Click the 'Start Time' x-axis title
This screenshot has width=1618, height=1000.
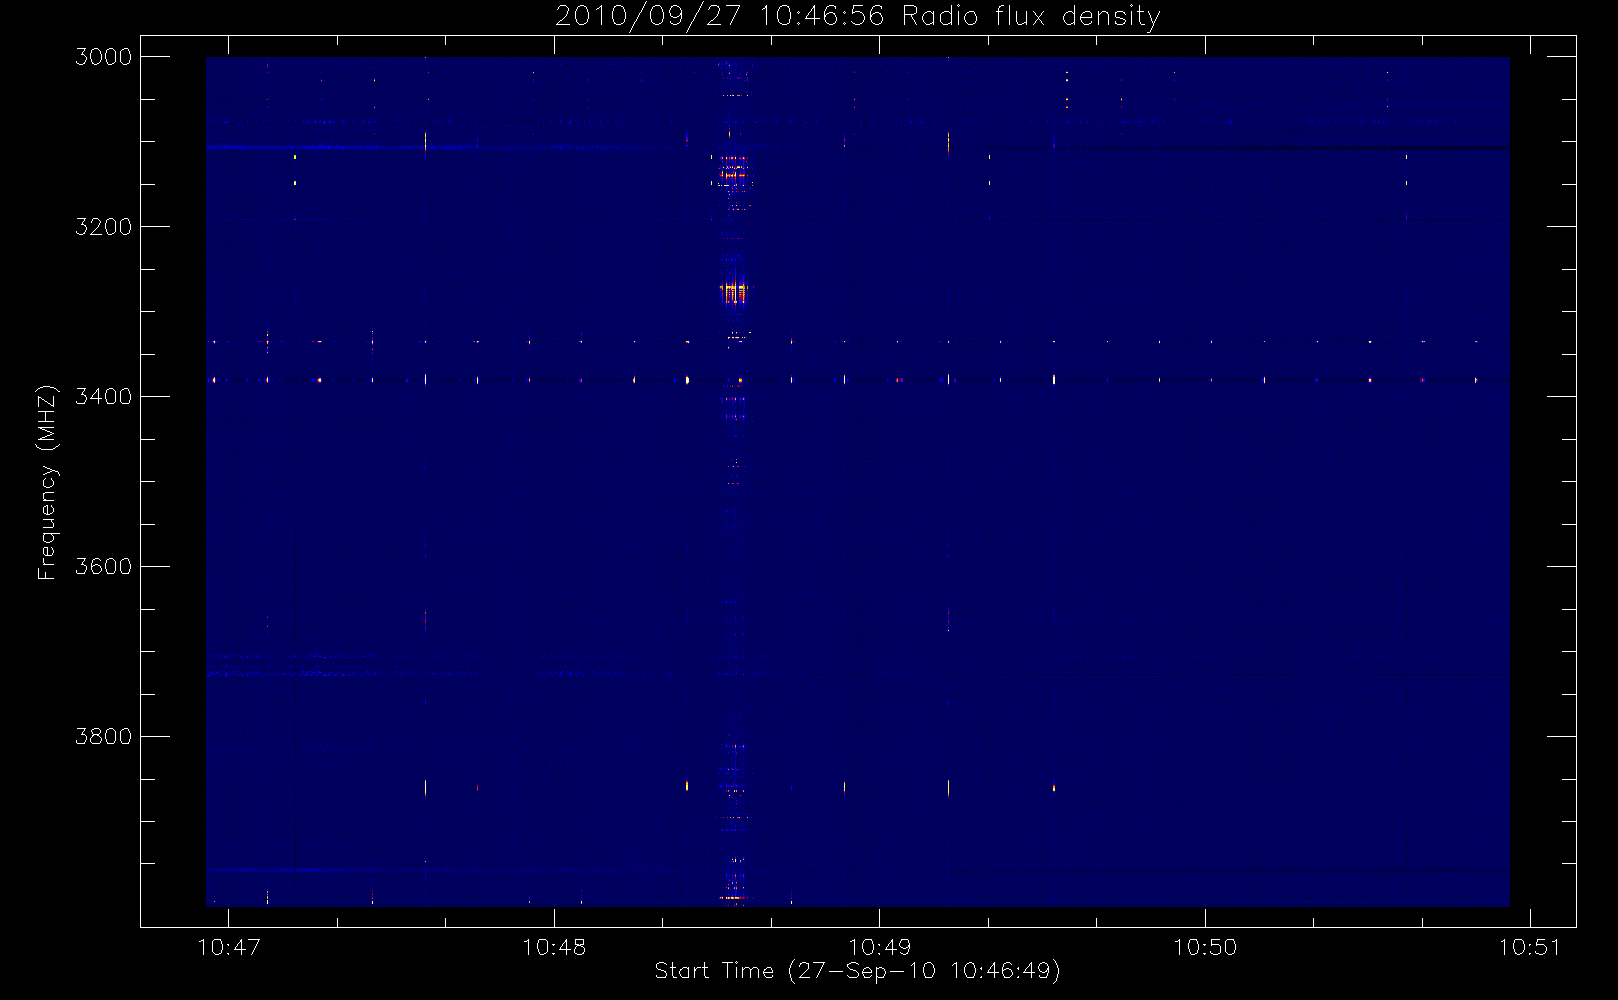857,971
